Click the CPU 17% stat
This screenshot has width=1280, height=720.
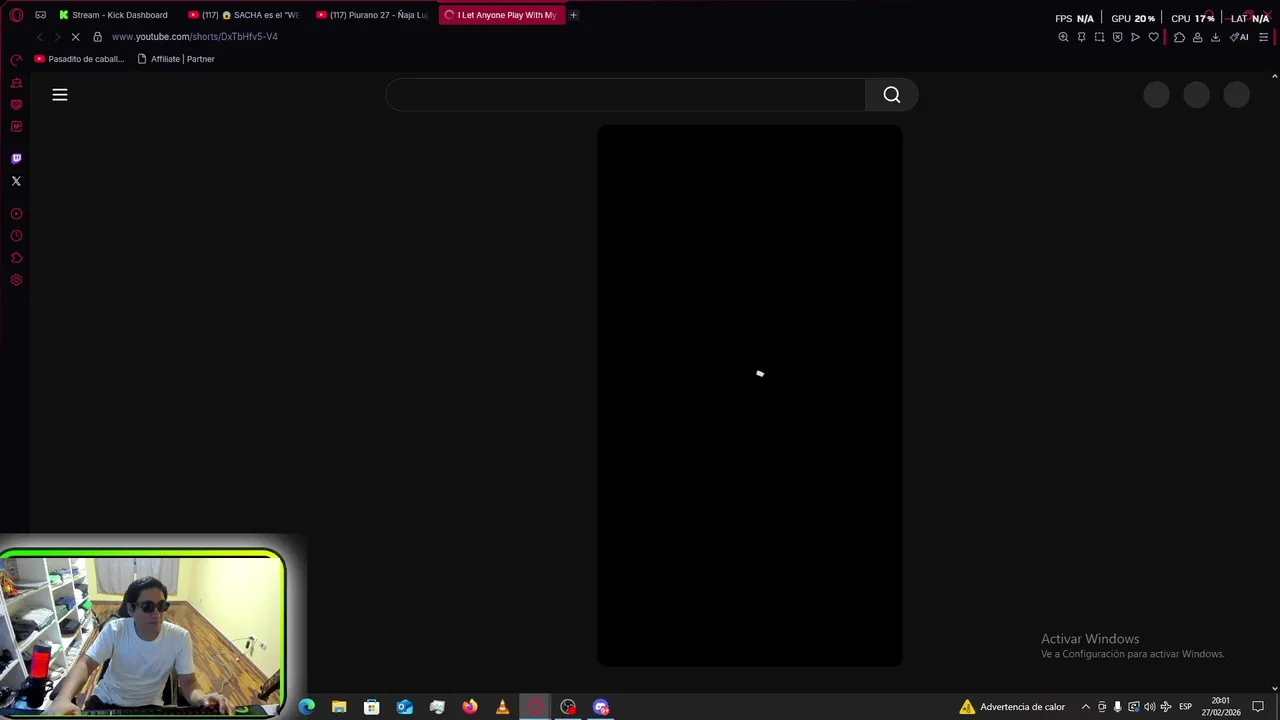[x=1192, y=18]
